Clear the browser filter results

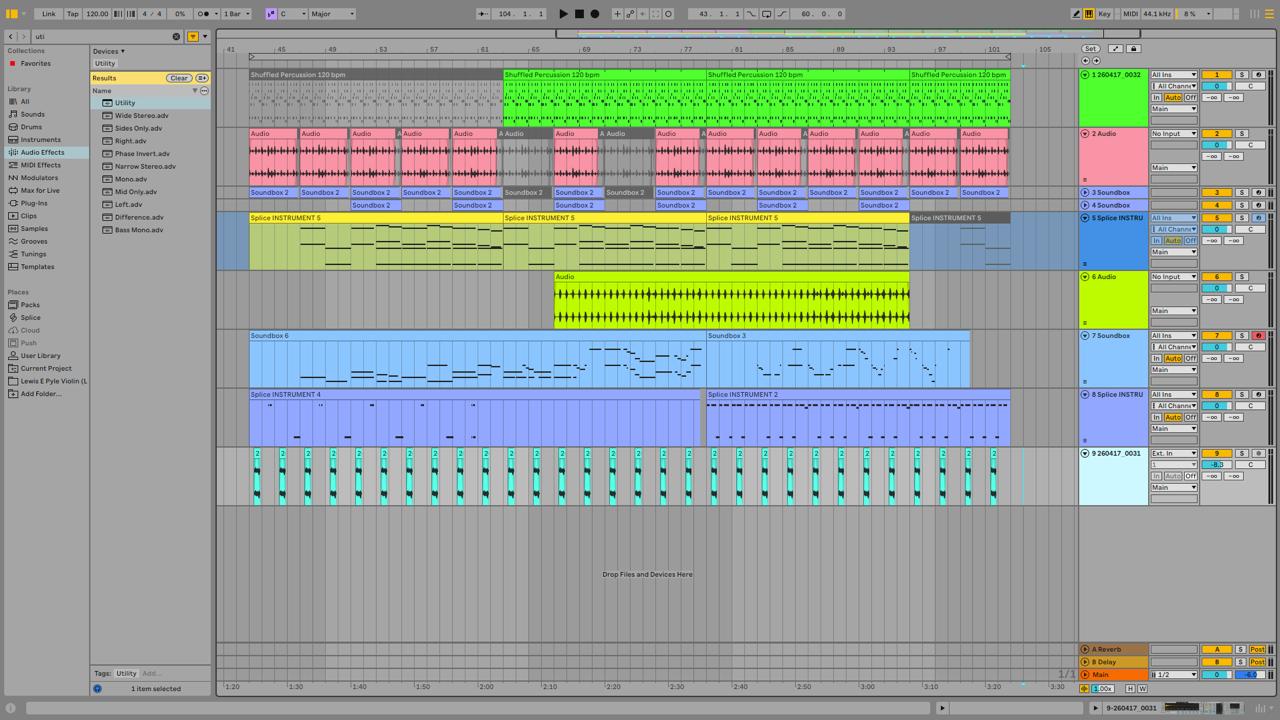click(179, 78)
